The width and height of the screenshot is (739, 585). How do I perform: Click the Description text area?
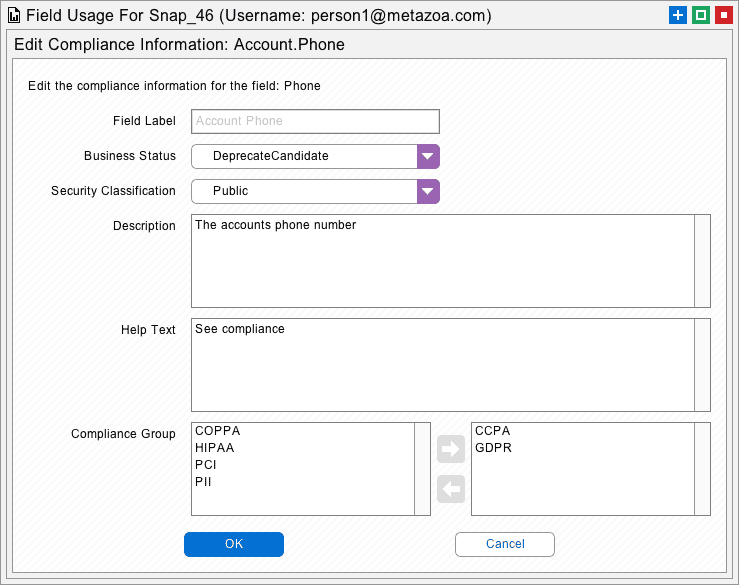pos(443,261)
